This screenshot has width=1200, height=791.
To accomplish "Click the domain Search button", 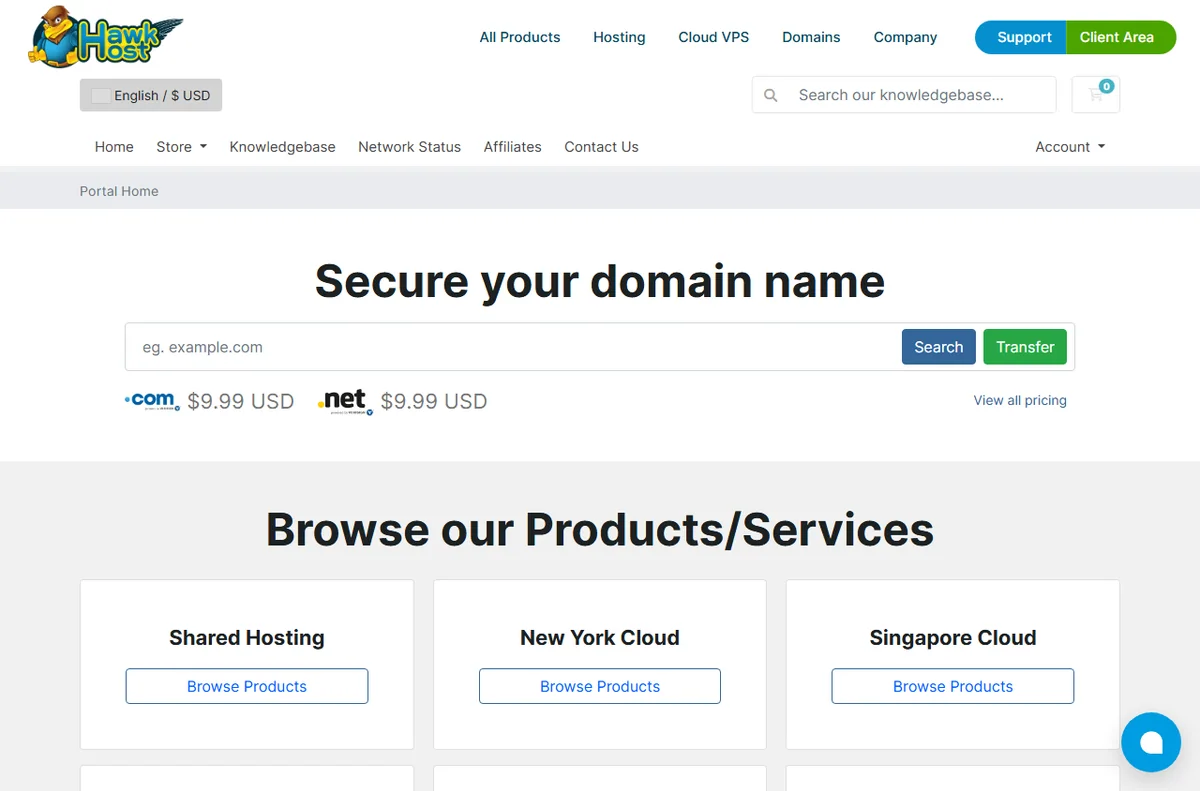I will (x=938, y=347).
